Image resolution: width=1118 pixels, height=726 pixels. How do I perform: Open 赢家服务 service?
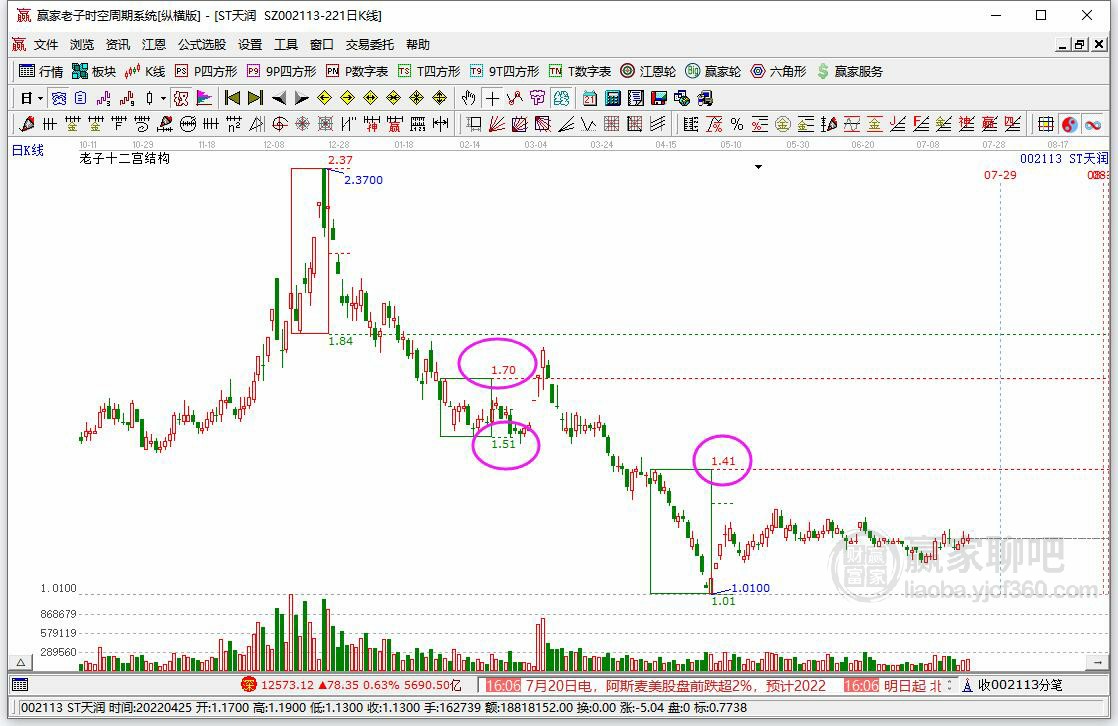point(850,71)
